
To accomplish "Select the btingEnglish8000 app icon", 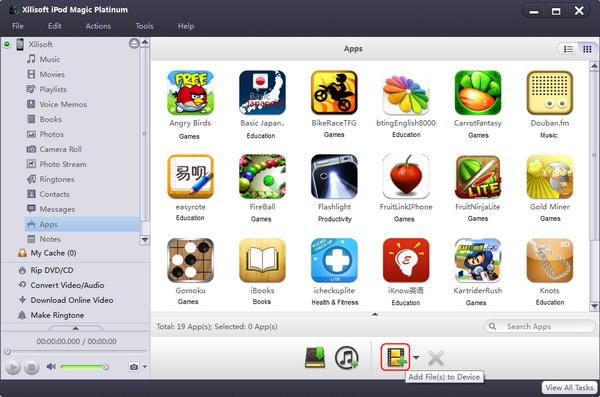I will tap(406, 93).
